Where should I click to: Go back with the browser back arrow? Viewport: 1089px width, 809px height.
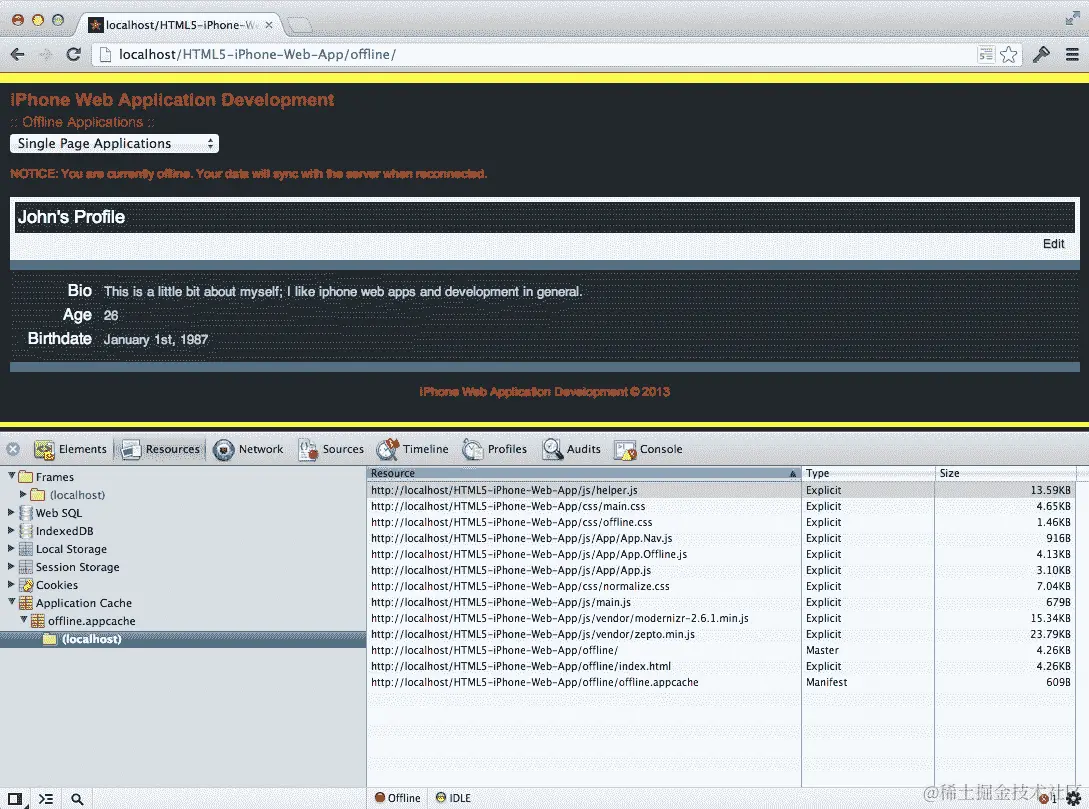click(18, 54)
